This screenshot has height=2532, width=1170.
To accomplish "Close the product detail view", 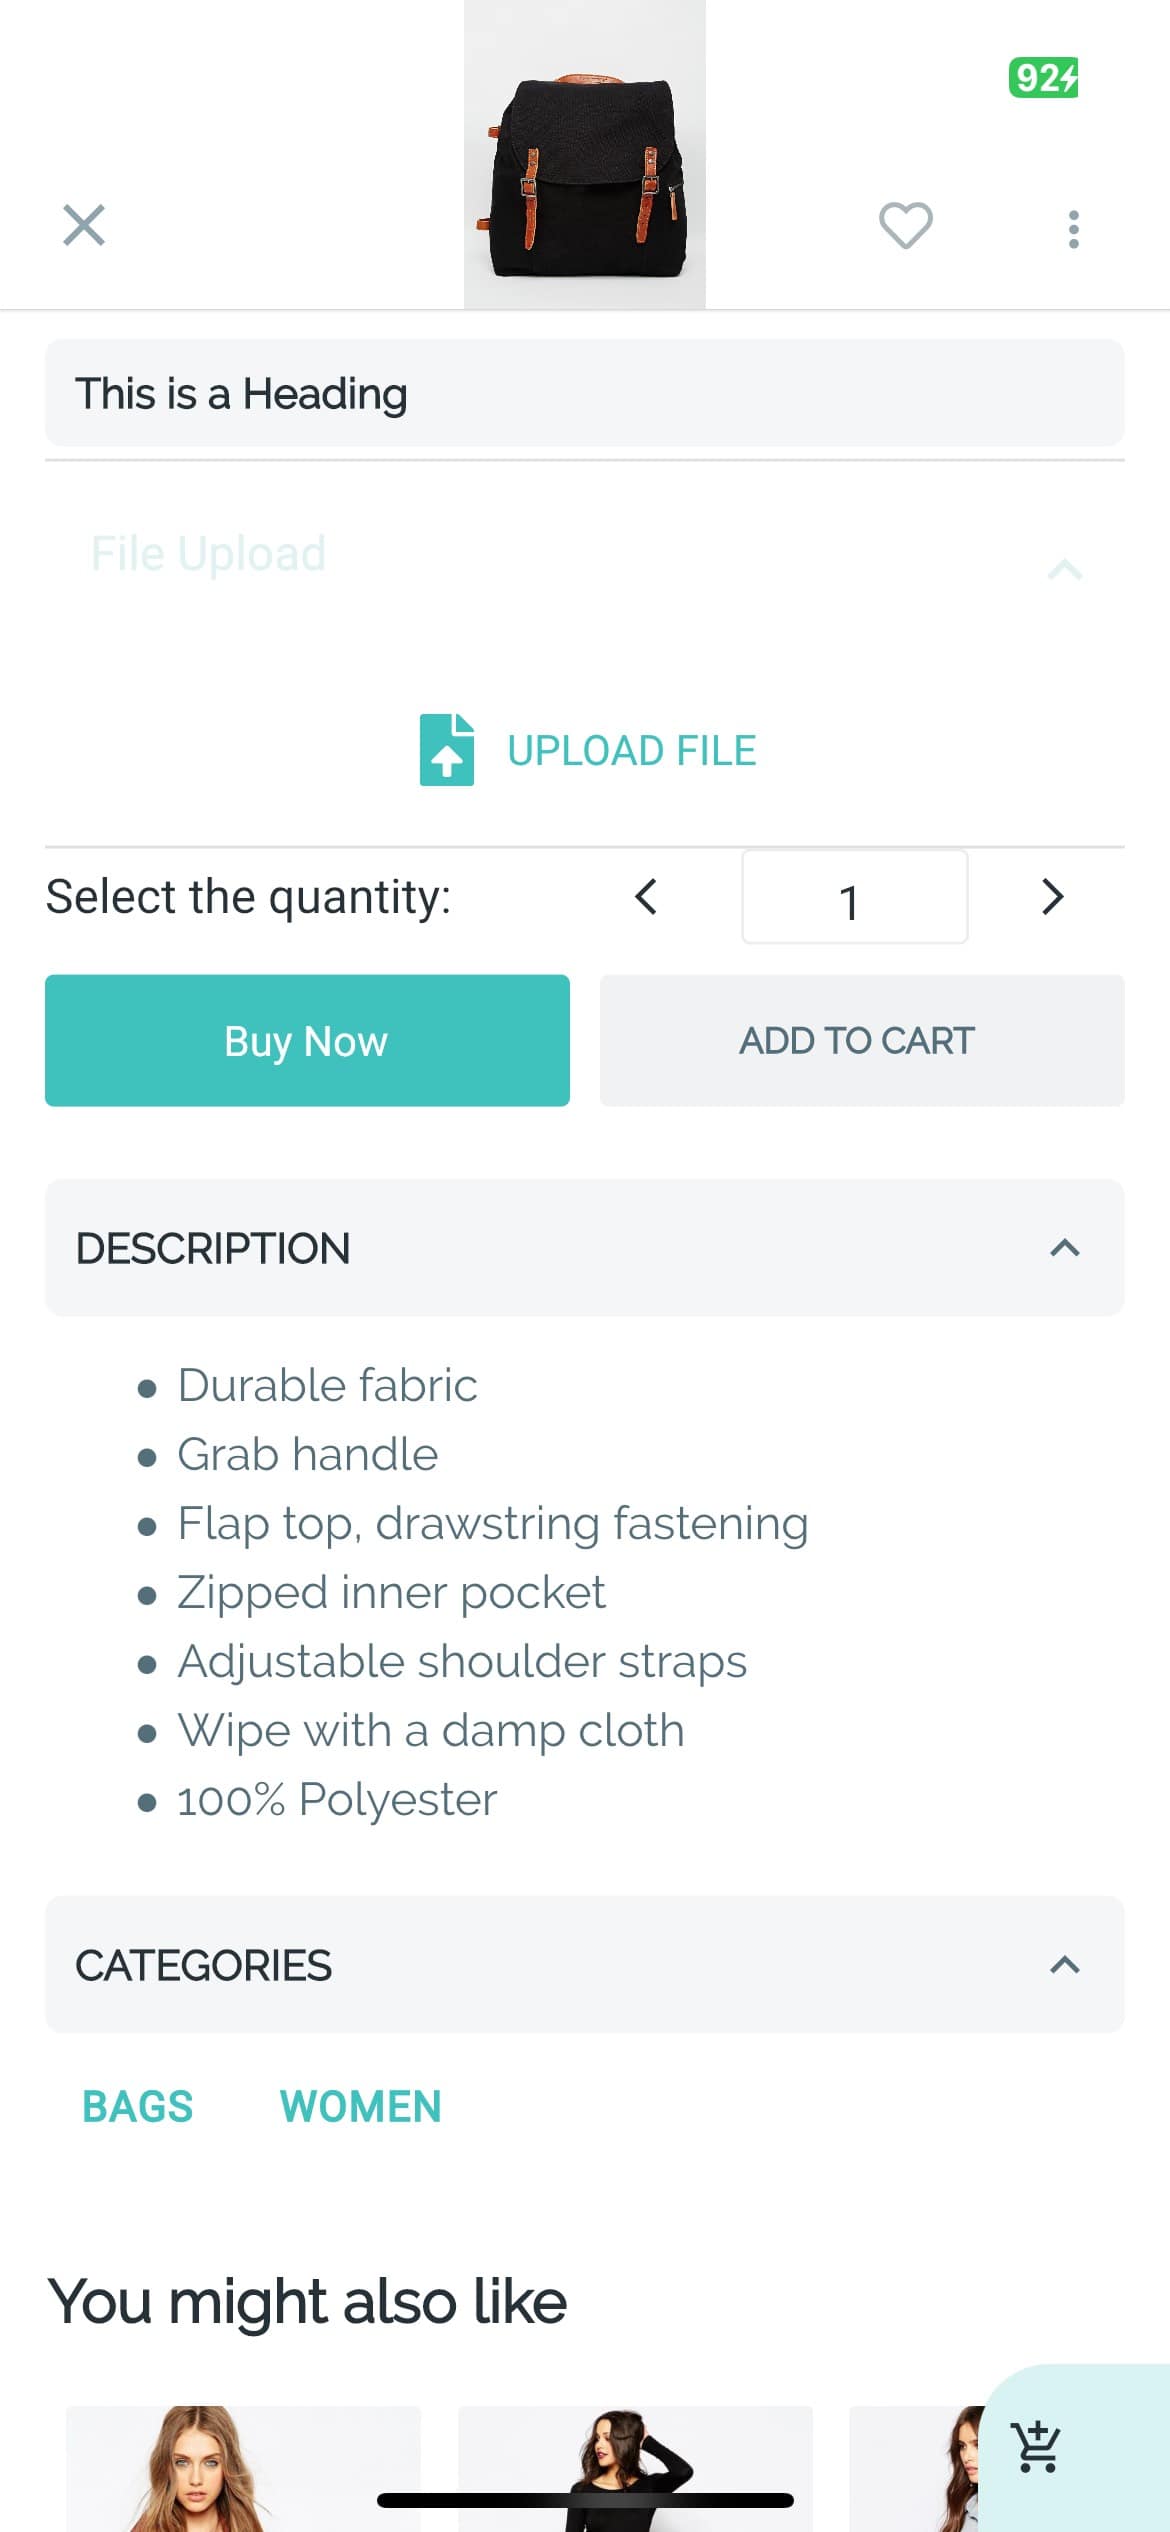I will (x=84, y=228).
